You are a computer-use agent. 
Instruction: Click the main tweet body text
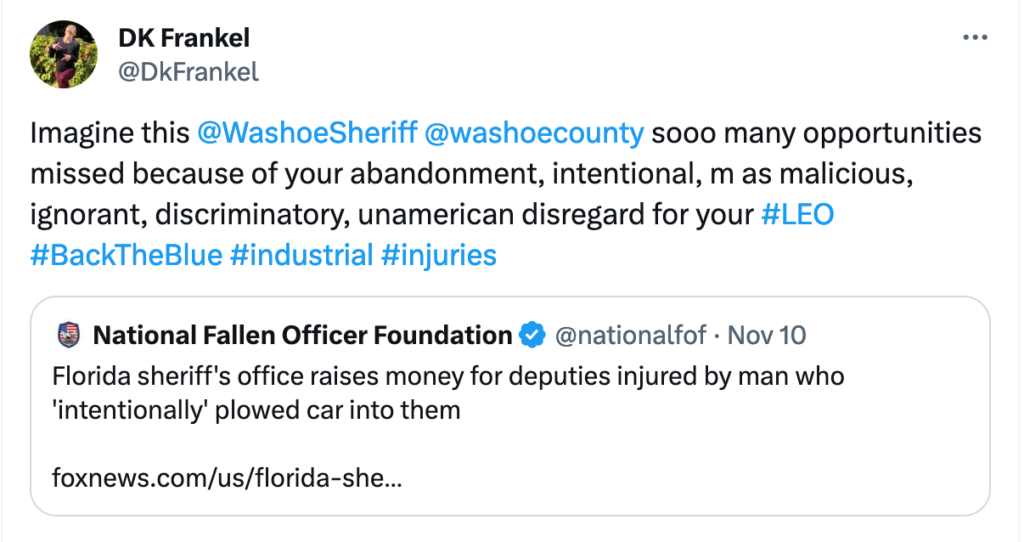[505, 194]
